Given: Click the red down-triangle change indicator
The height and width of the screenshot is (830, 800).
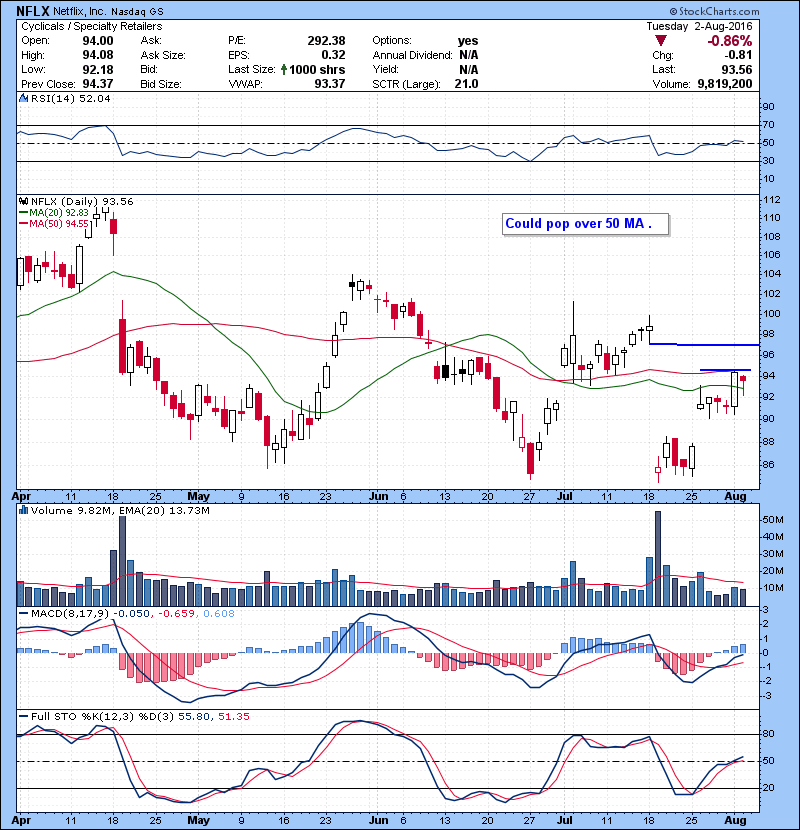Looking at the screenshot, I should (x=660, y=40).
